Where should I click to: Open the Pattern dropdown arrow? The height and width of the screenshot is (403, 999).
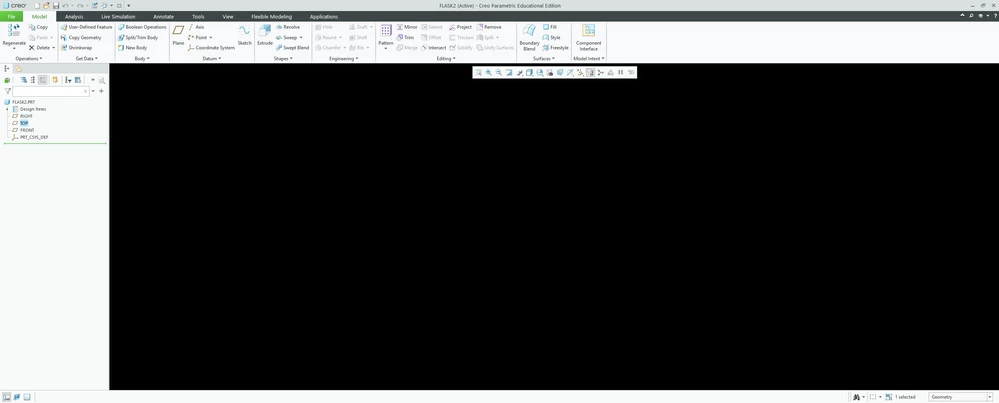click(x=386, y=48)
